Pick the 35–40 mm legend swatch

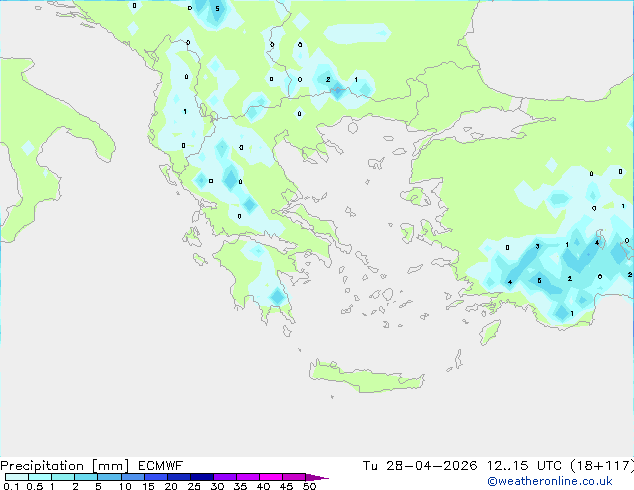(248, 477)
